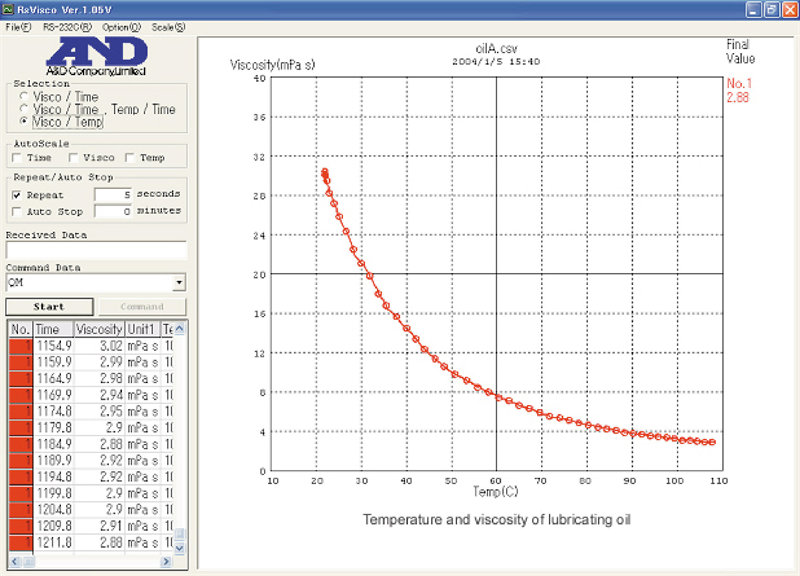This screenshot has width=800, height=576.
Task: Expand the Command Data dropdown
Action: (x=180, y=283)
